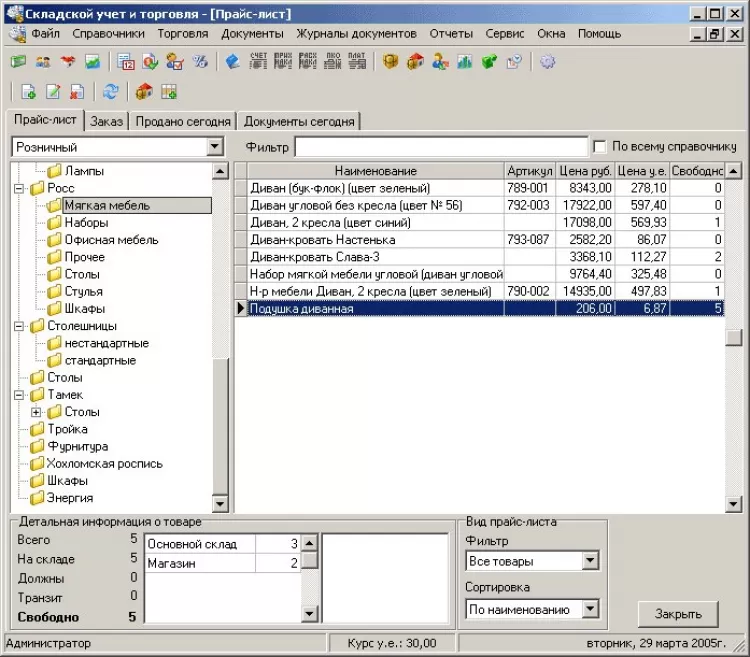750x657 pixels.
Task: Click the bar chart reports icon
Action: (464, 62)
